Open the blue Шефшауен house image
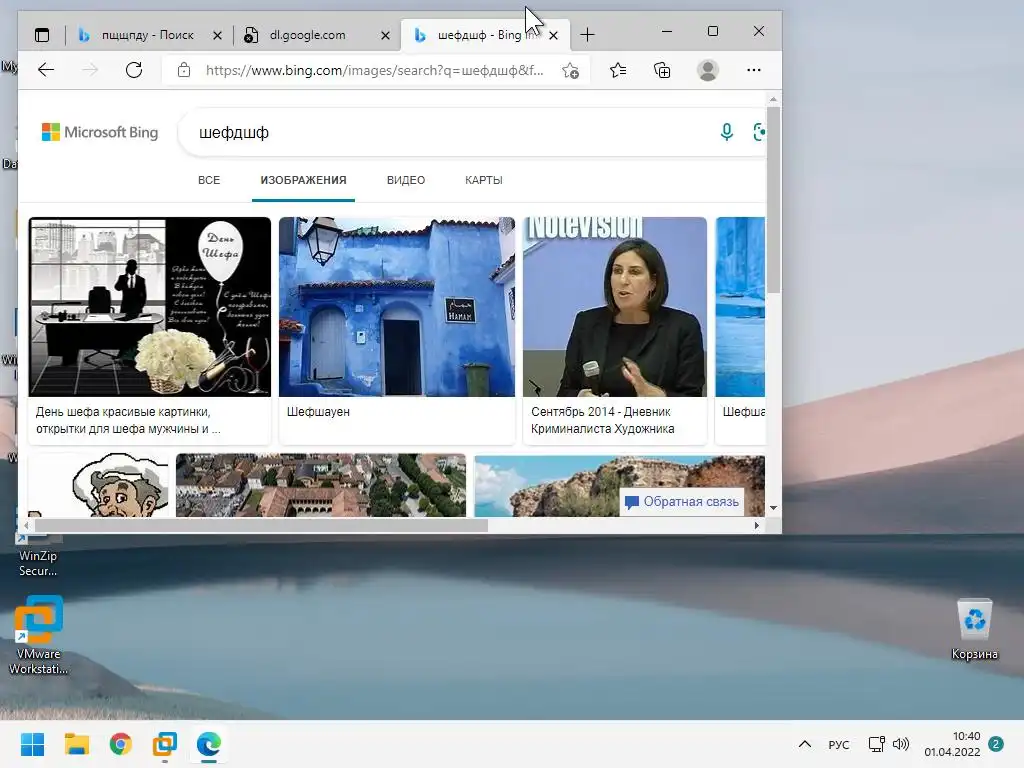 397,307
